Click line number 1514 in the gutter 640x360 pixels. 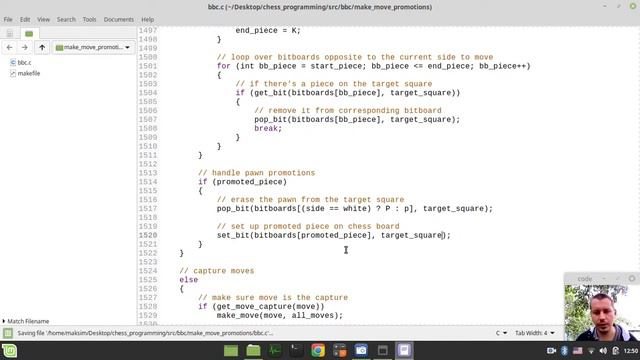(x=147, y=182)
